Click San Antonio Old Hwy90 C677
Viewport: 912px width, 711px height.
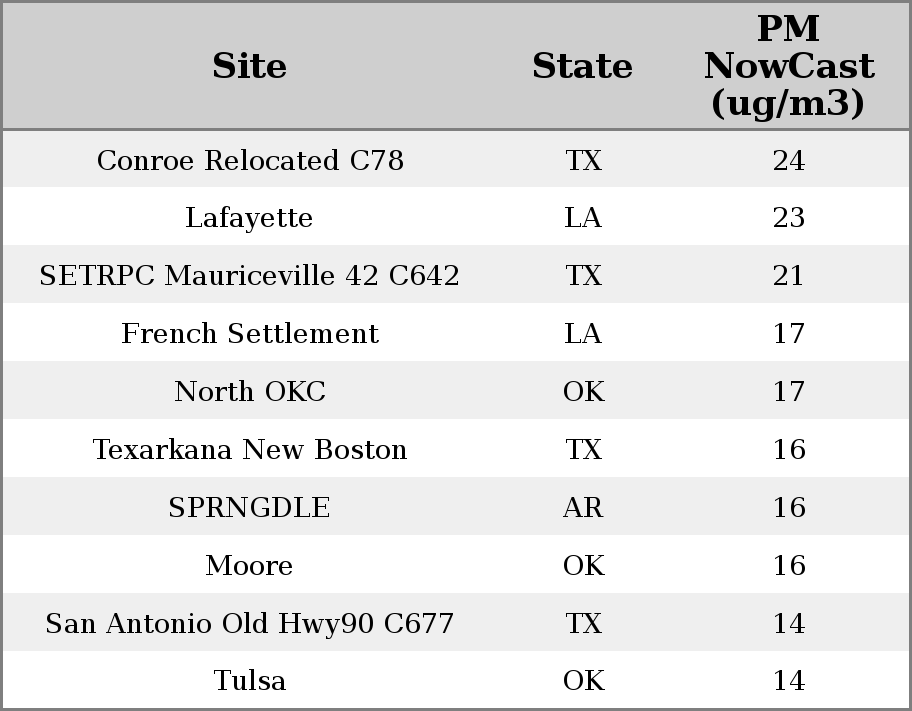point(250,624)
